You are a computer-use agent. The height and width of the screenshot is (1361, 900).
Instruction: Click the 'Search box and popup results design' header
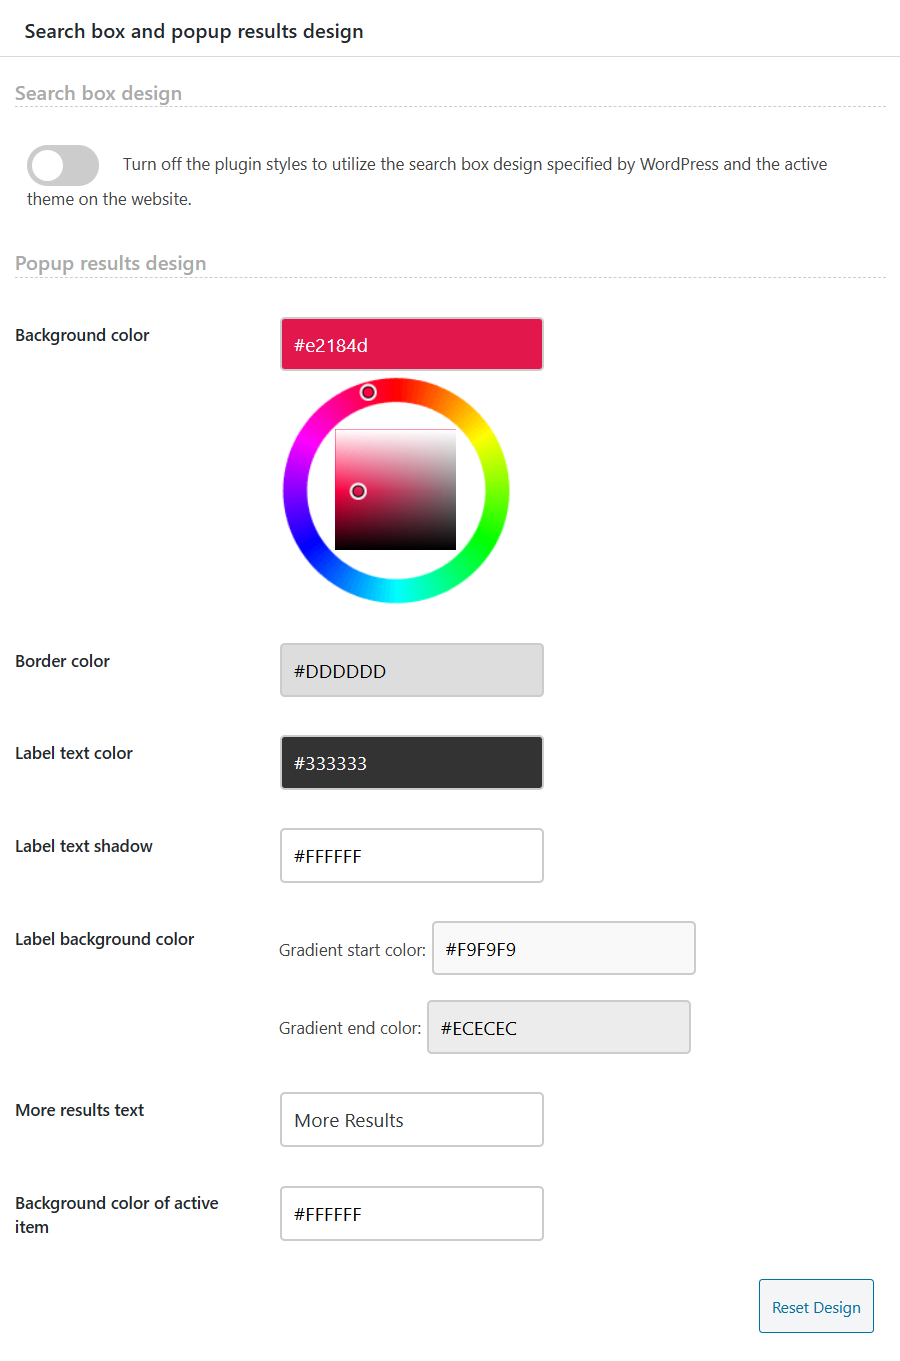[194, 31]
